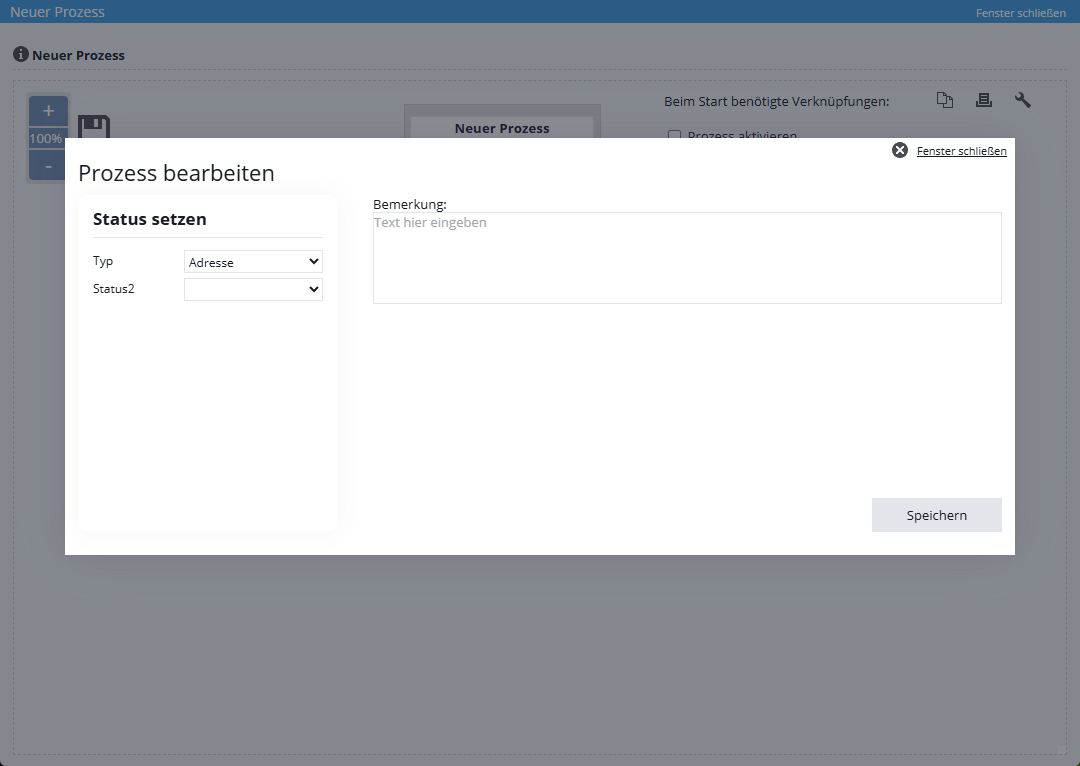The width and height of the screenshot is (1080, 766).
Task: Click the 100% zoom level indicator
Action: pos(46,139)
